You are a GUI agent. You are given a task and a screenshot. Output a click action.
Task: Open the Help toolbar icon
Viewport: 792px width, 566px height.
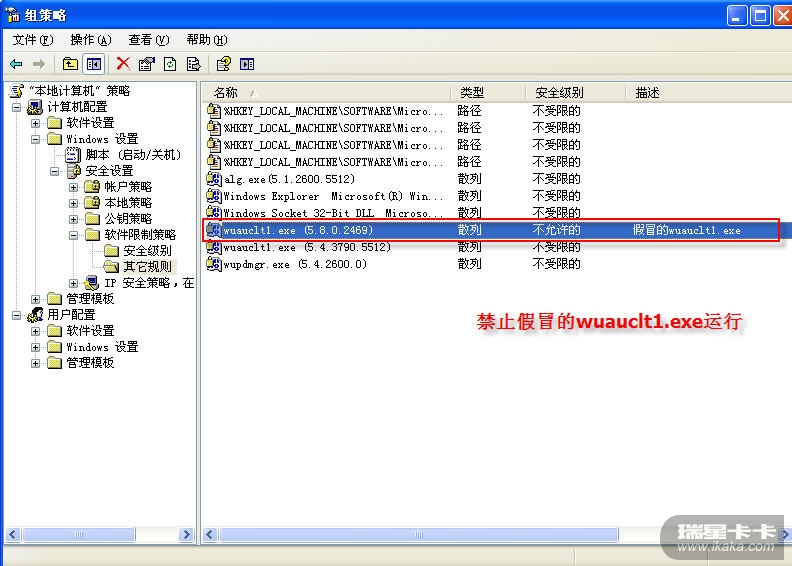click(x=223, y=64)
